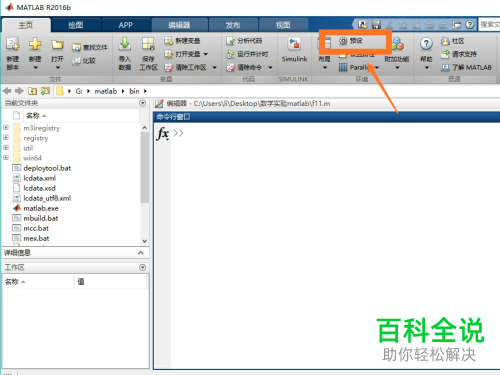Image resolution: width=500 pixels, height=375 pixels.
Task: Select matlab.exe in file list
Action: (x=41, y=208)
